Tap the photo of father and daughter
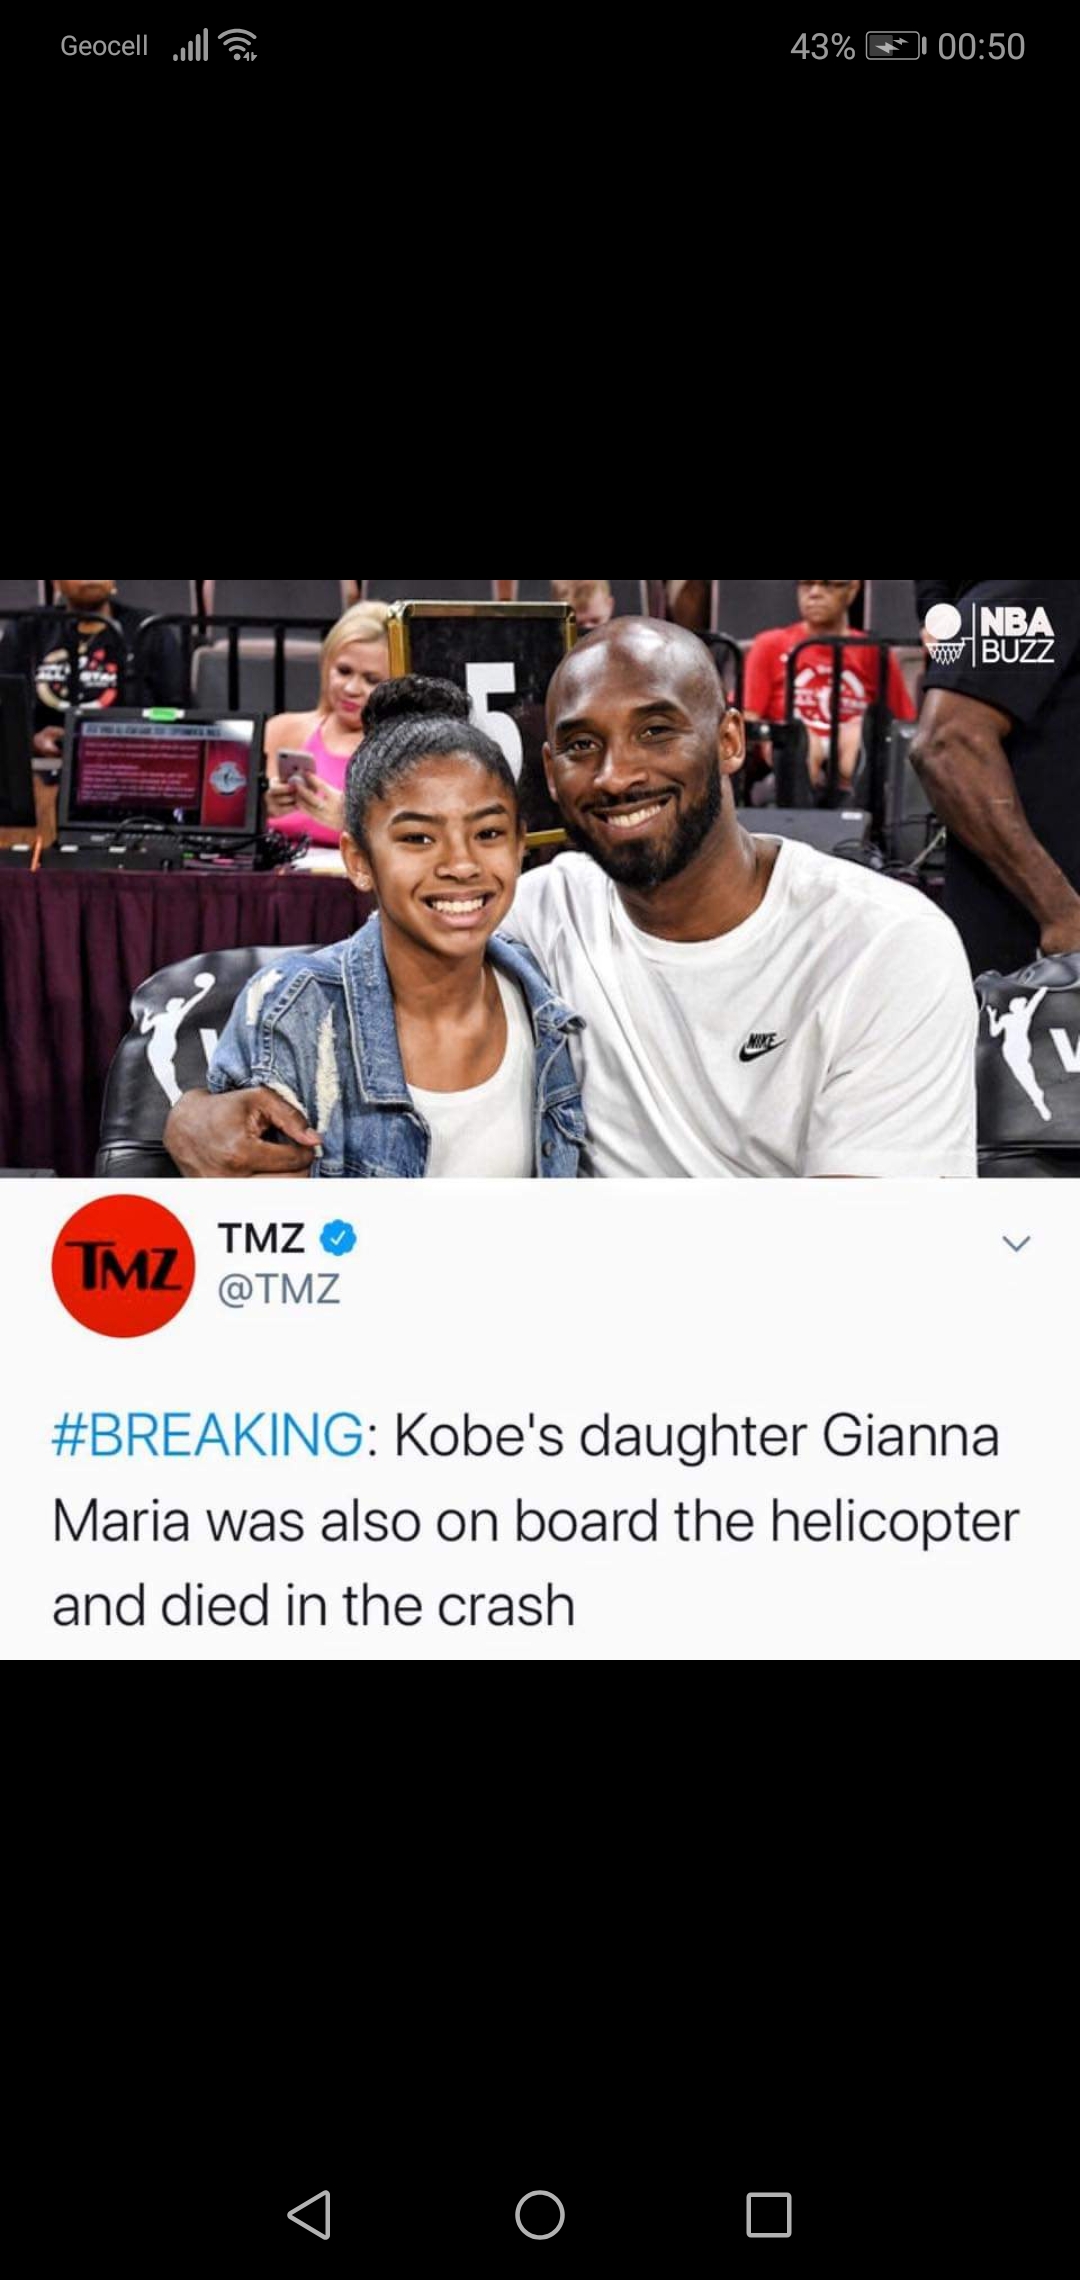1080x2280 pixels. pos(540,878)
